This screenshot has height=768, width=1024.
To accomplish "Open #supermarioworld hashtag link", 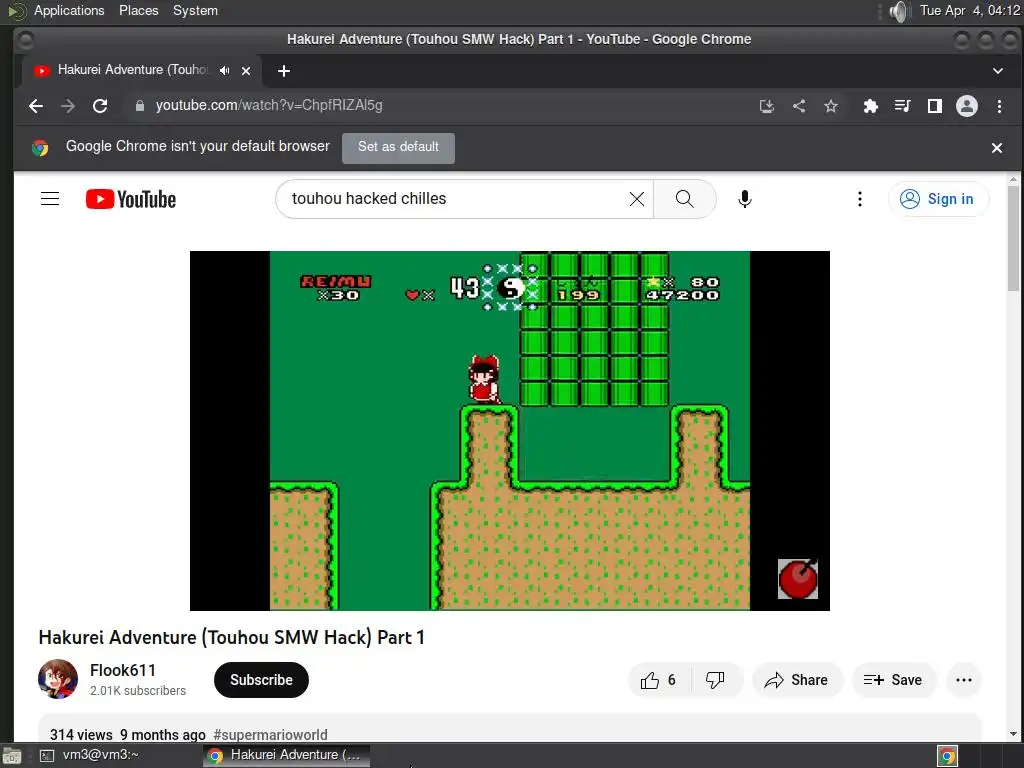I will pyautogui.click(x=270, y=735).
